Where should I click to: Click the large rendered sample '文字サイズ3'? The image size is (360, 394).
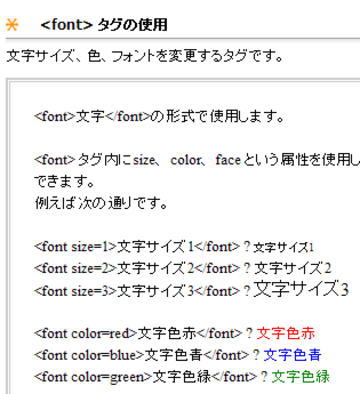301,289
